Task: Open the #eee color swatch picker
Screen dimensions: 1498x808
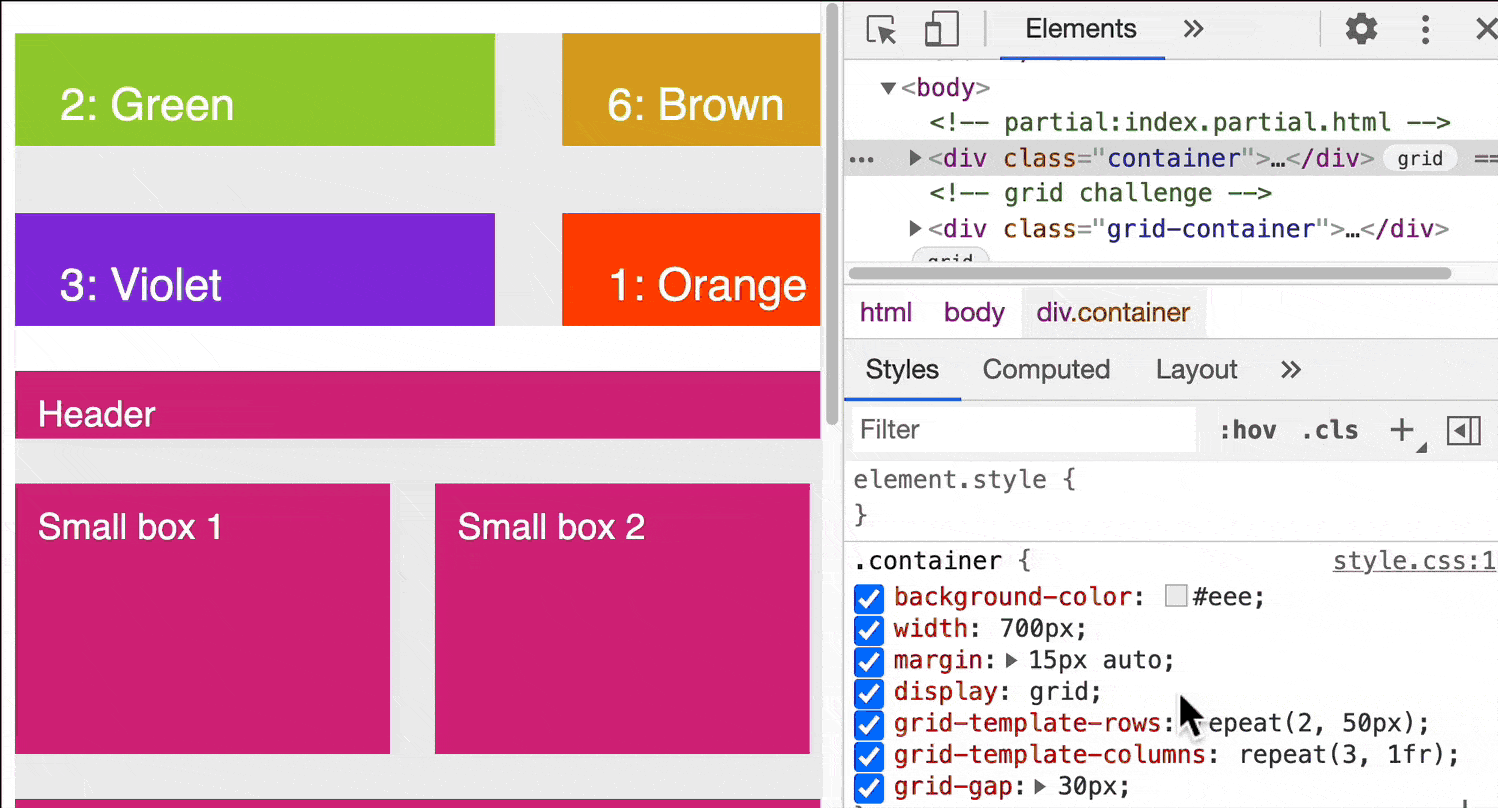Action: 1176,597
